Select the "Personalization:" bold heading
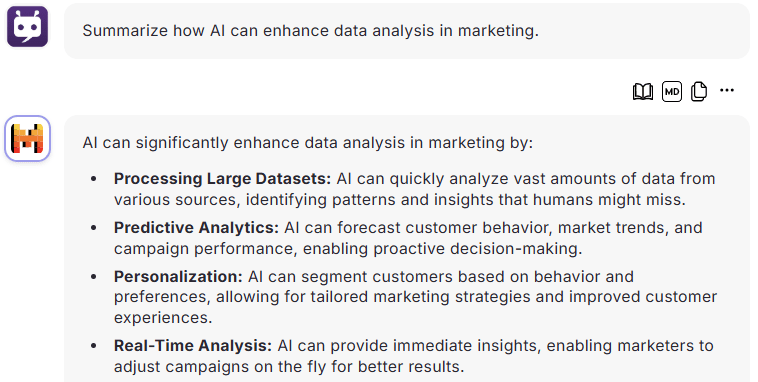This screenshot has width=758, height=382. pos(178,276)
